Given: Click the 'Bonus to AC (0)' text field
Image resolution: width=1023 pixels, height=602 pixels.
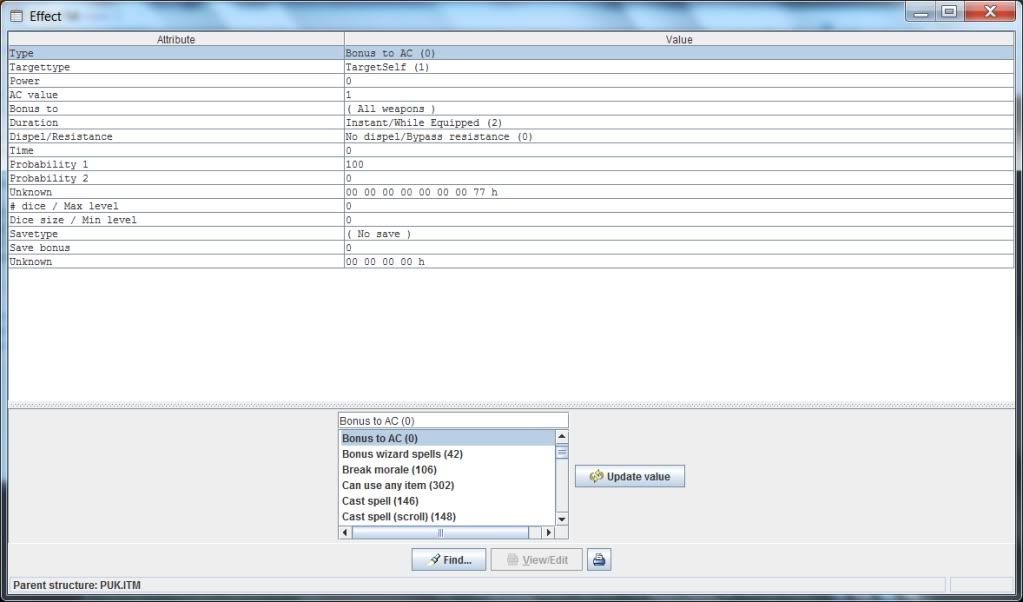Looking at the screenshot, I should 453,421.
